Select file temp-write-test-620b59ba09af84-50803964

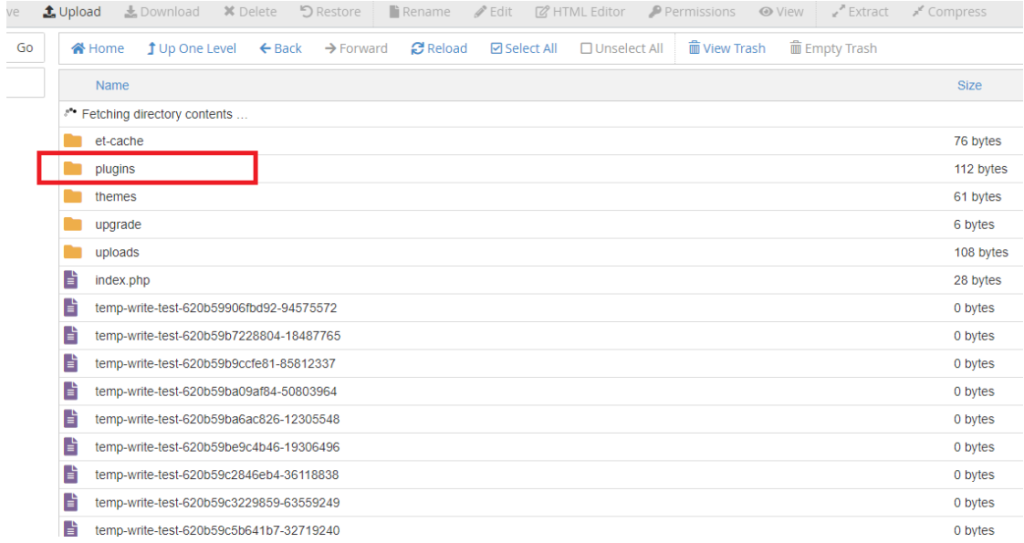pyautogui.click(x=216, y=391)
